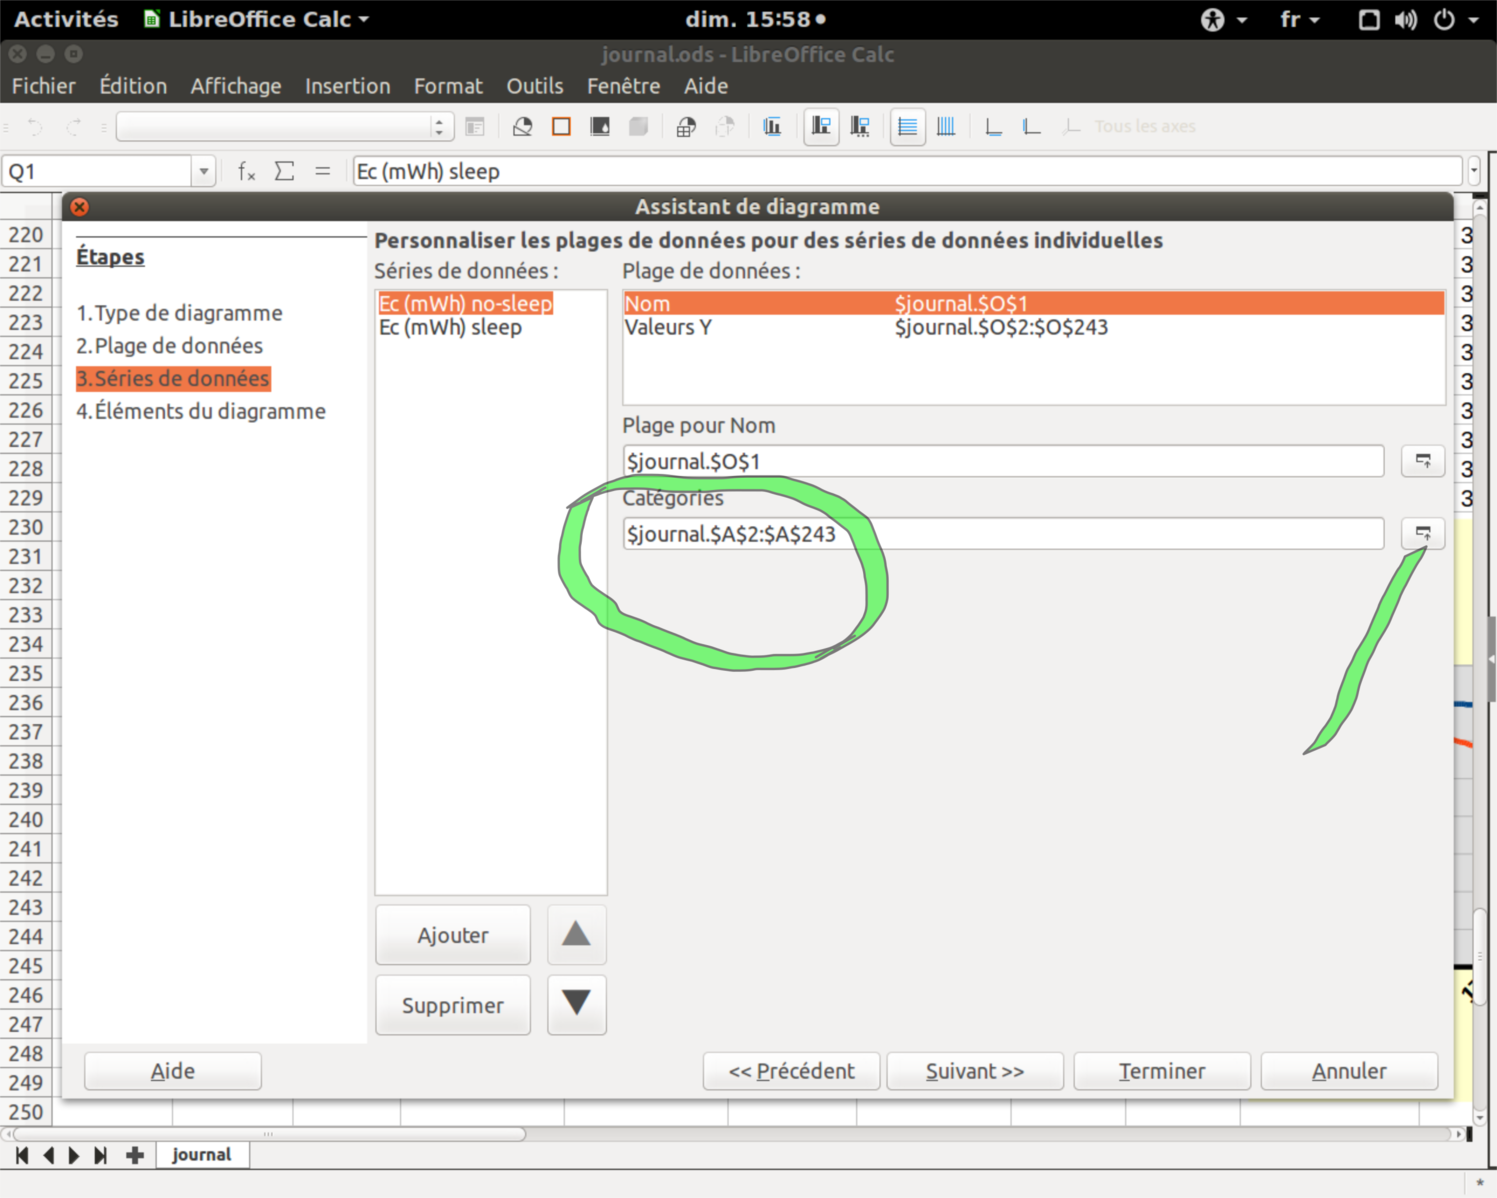Toggle the legend on/off toolbar icon
Screen dimensions: 1497x1198
coord(821,127)
